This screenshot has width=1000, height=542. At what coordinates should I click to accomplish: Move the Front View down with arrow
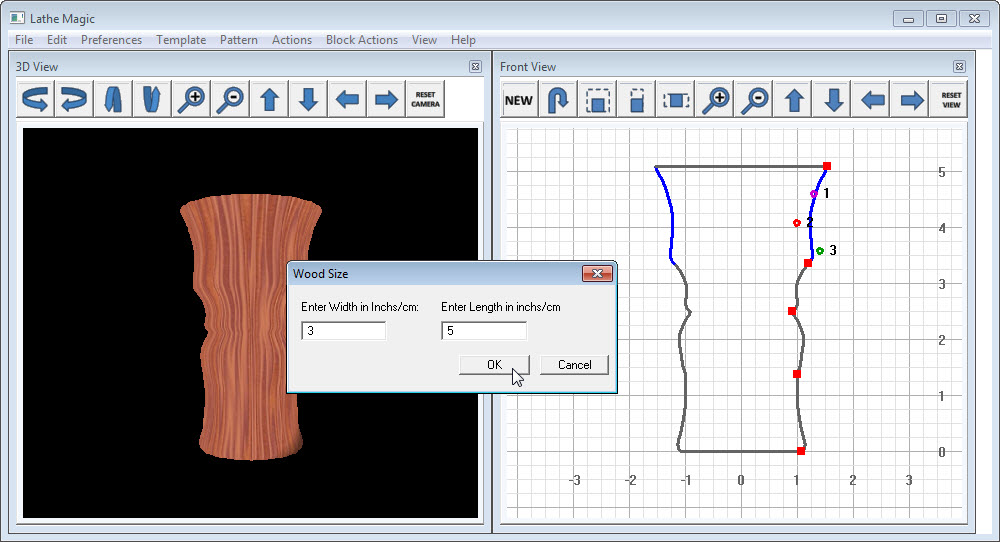point(833,100)
